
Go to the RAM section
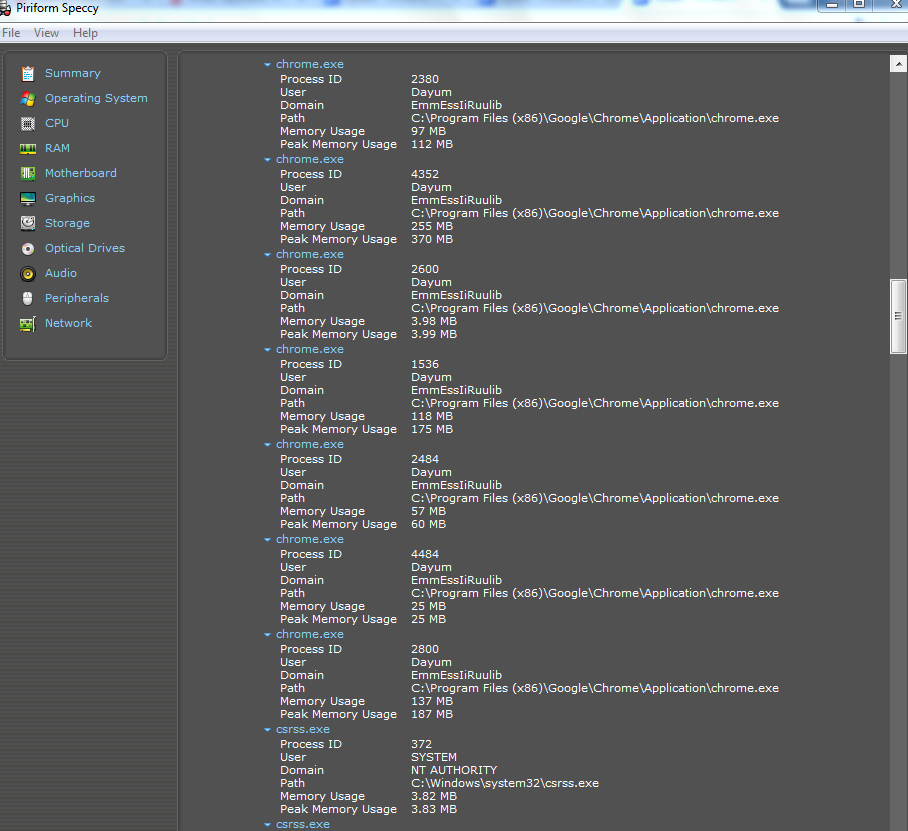pos(57,148)
